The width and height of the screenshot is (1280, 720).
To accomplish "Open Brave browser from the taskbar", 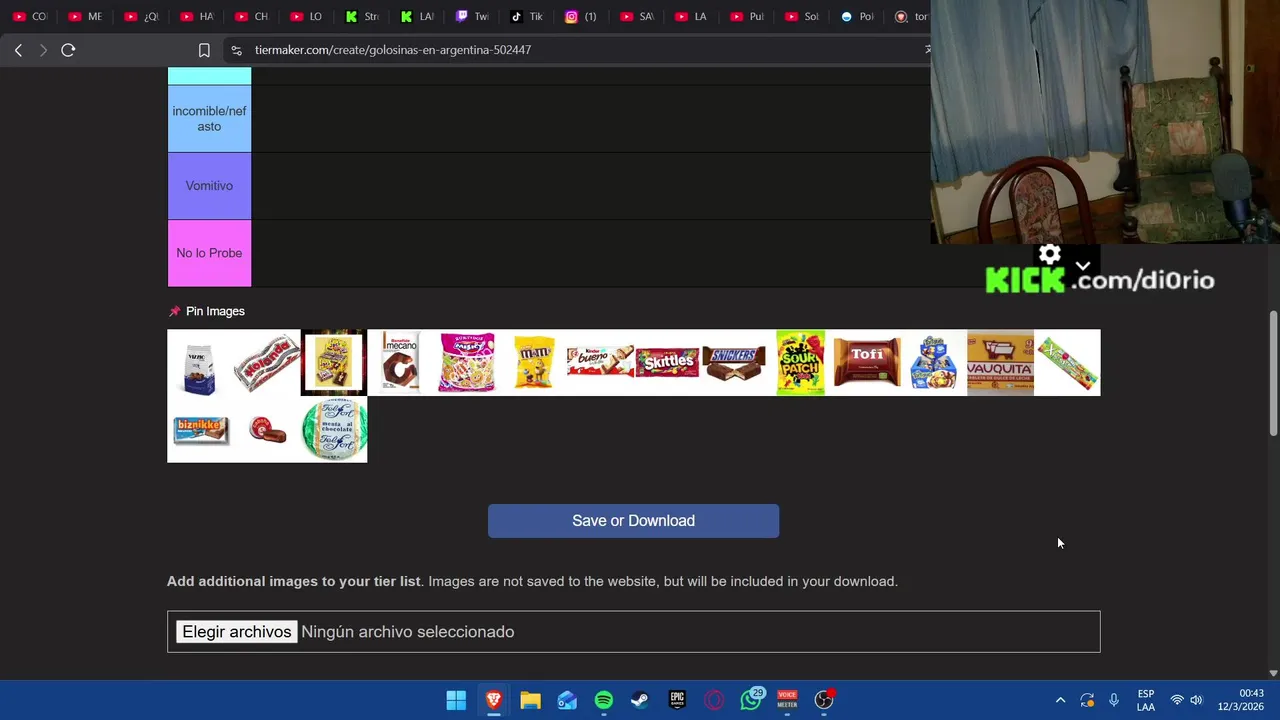I will [493, 700].
